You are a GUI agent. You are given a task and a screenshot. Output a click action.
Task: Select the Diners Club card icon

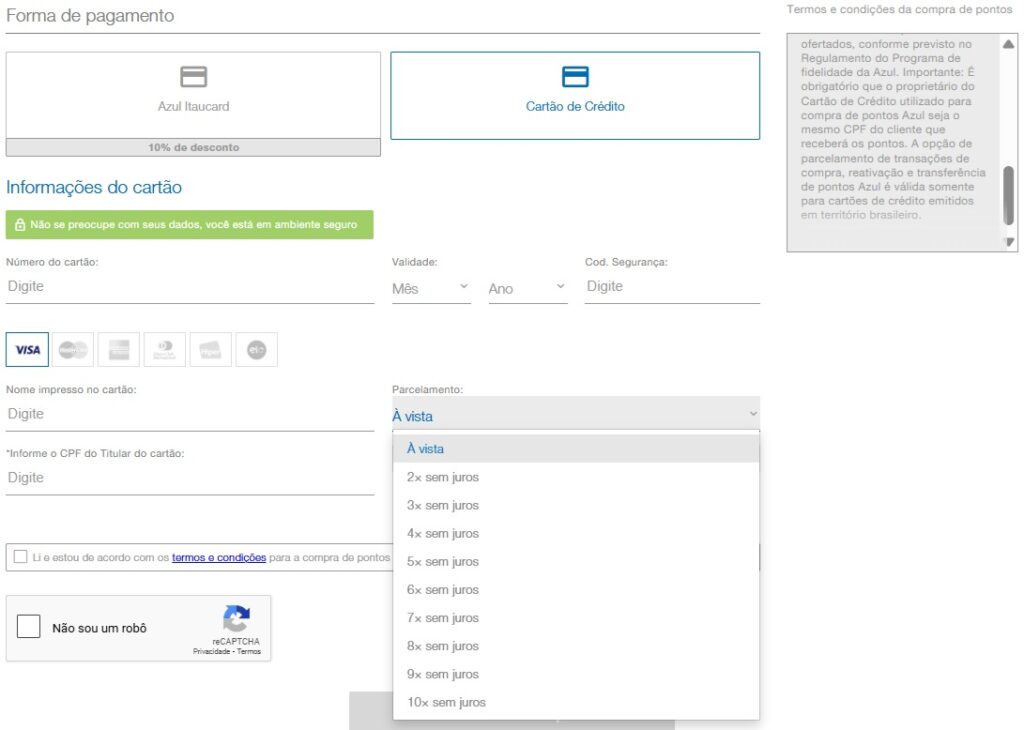pos(165,350)
